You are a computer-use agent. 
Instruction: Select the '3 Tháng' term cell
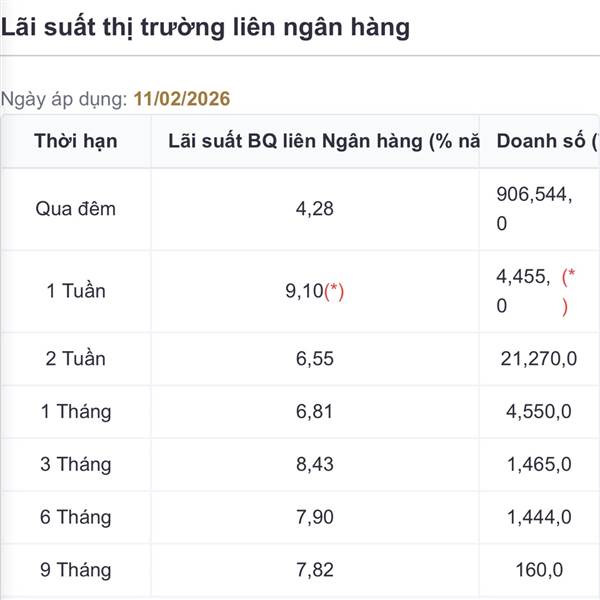(x=76, y=465)
